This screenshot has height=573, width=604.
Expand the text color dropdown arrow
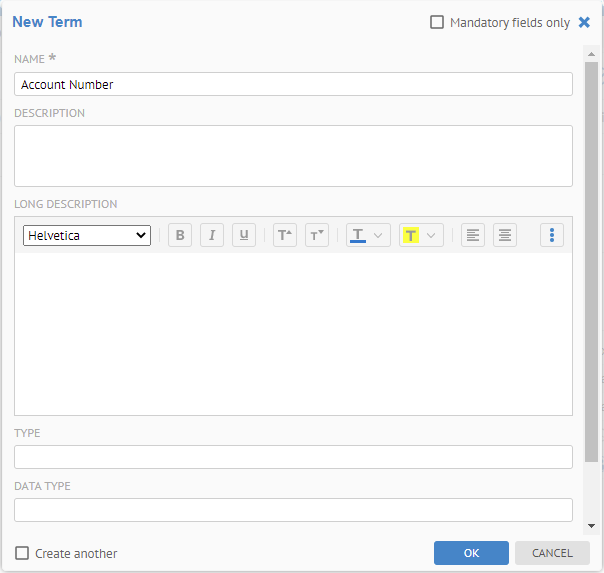click(x=378, y=236)
